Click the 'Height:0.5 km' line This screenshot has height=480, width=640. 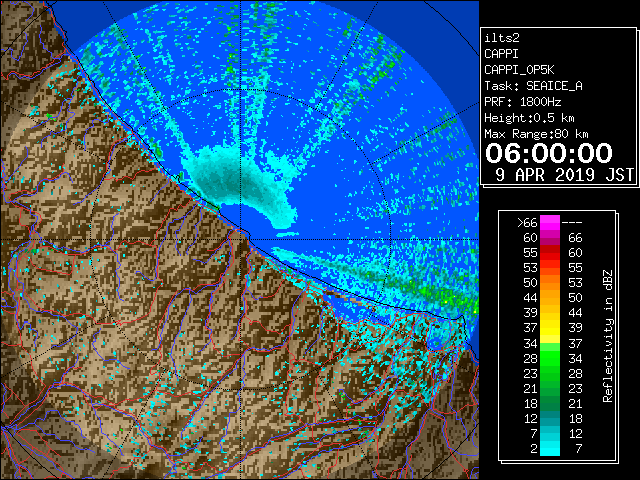point(529,118)
